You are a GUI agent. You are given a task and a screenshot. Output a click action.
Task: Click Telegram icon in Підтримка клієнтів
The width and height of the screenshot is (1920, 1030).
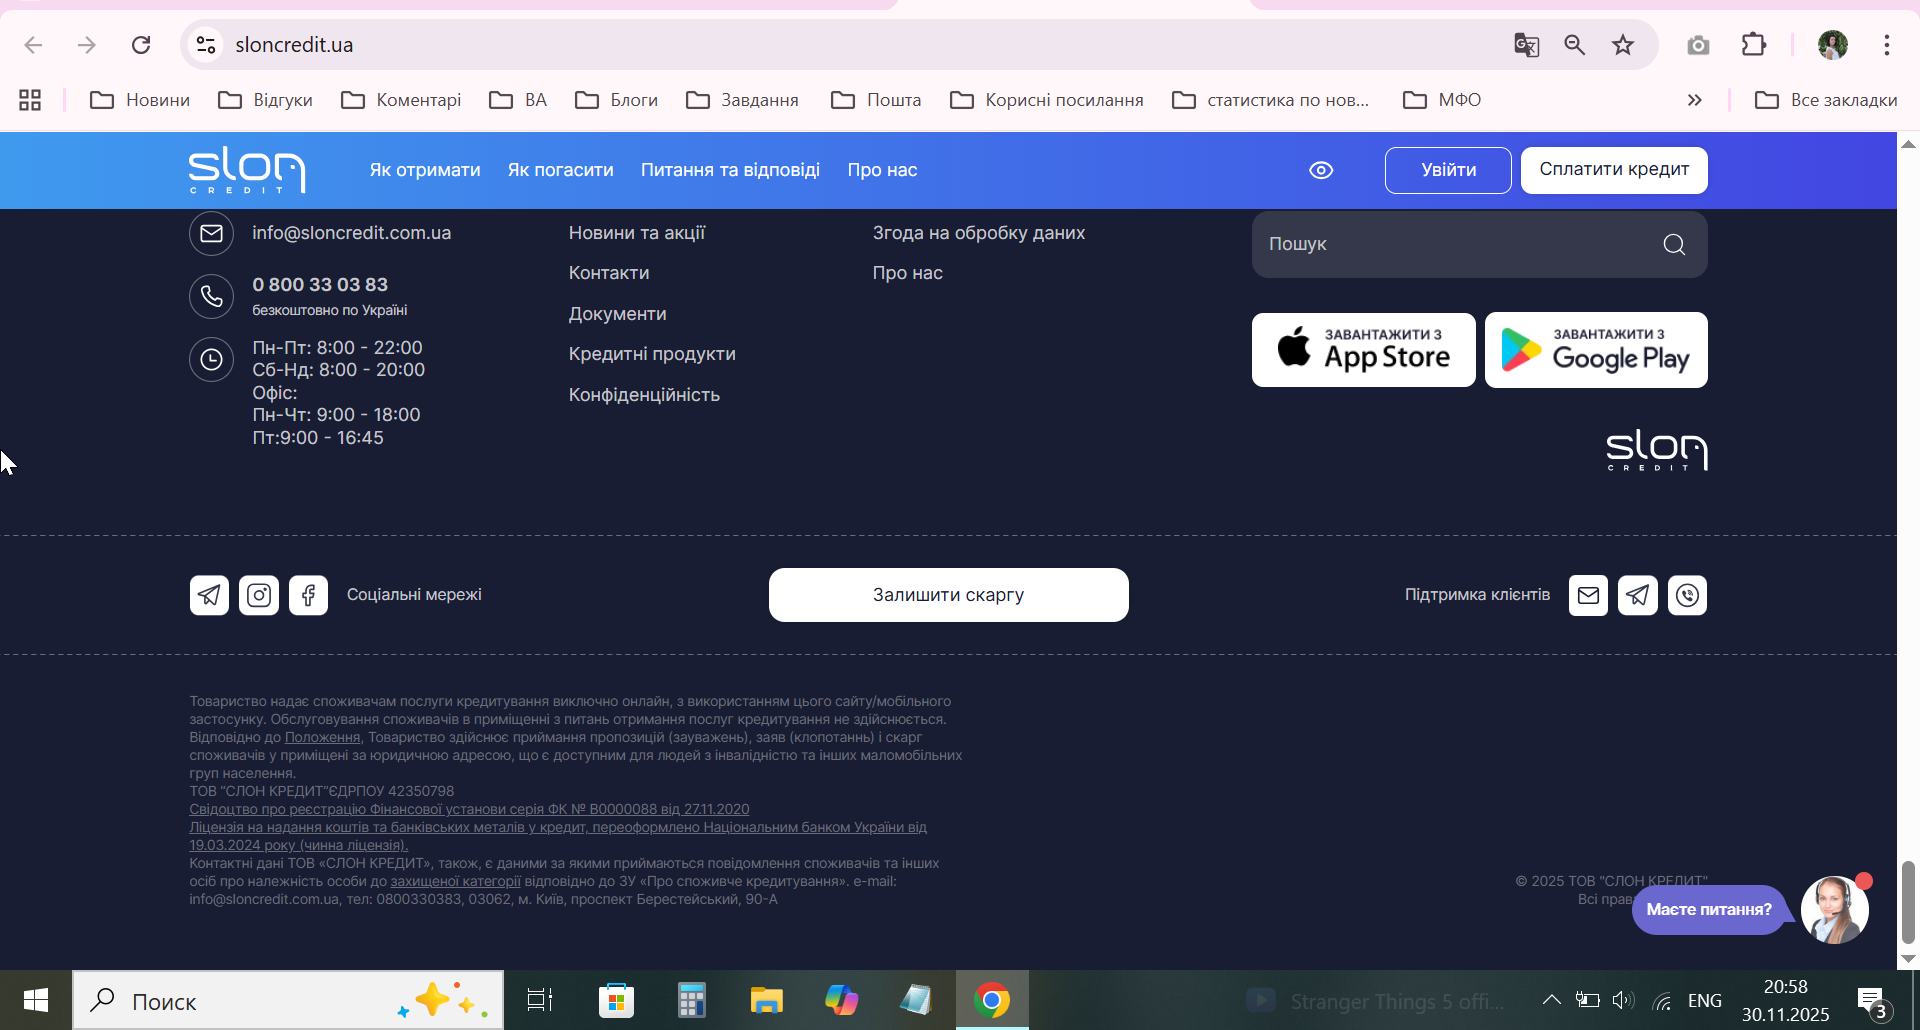(1638, 595)
